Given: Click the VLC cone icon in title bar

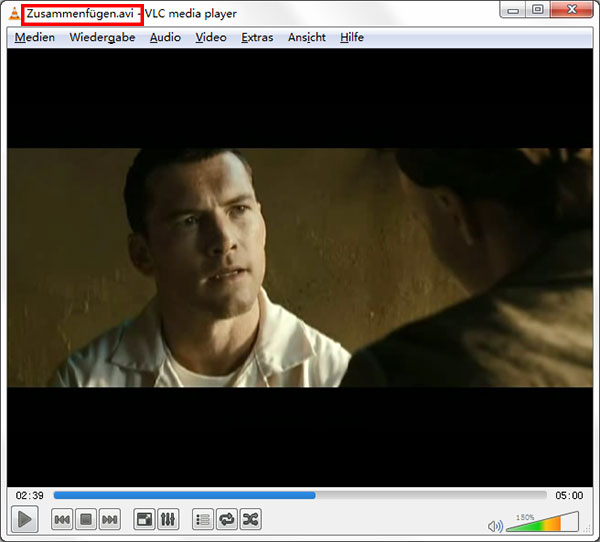Looking at the screenshot, I should [14, 13].
